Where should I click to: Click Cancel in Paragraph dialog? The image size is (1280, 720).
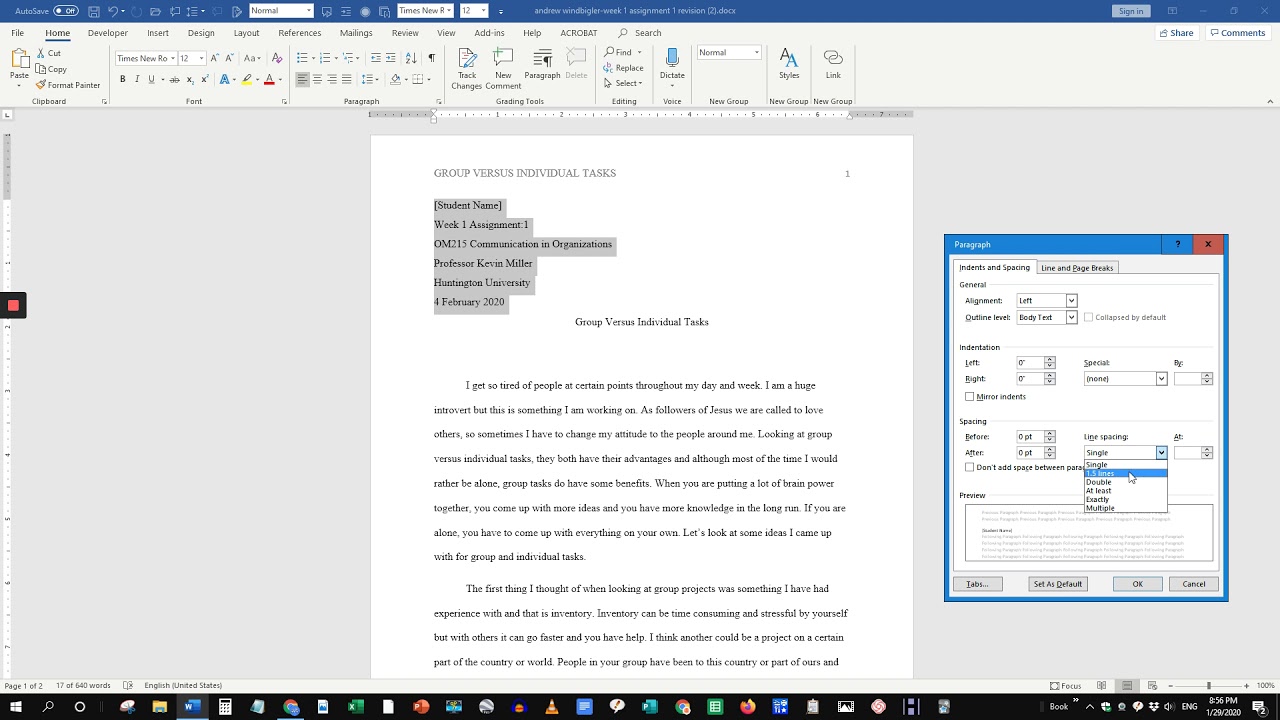click(1194, 584)
